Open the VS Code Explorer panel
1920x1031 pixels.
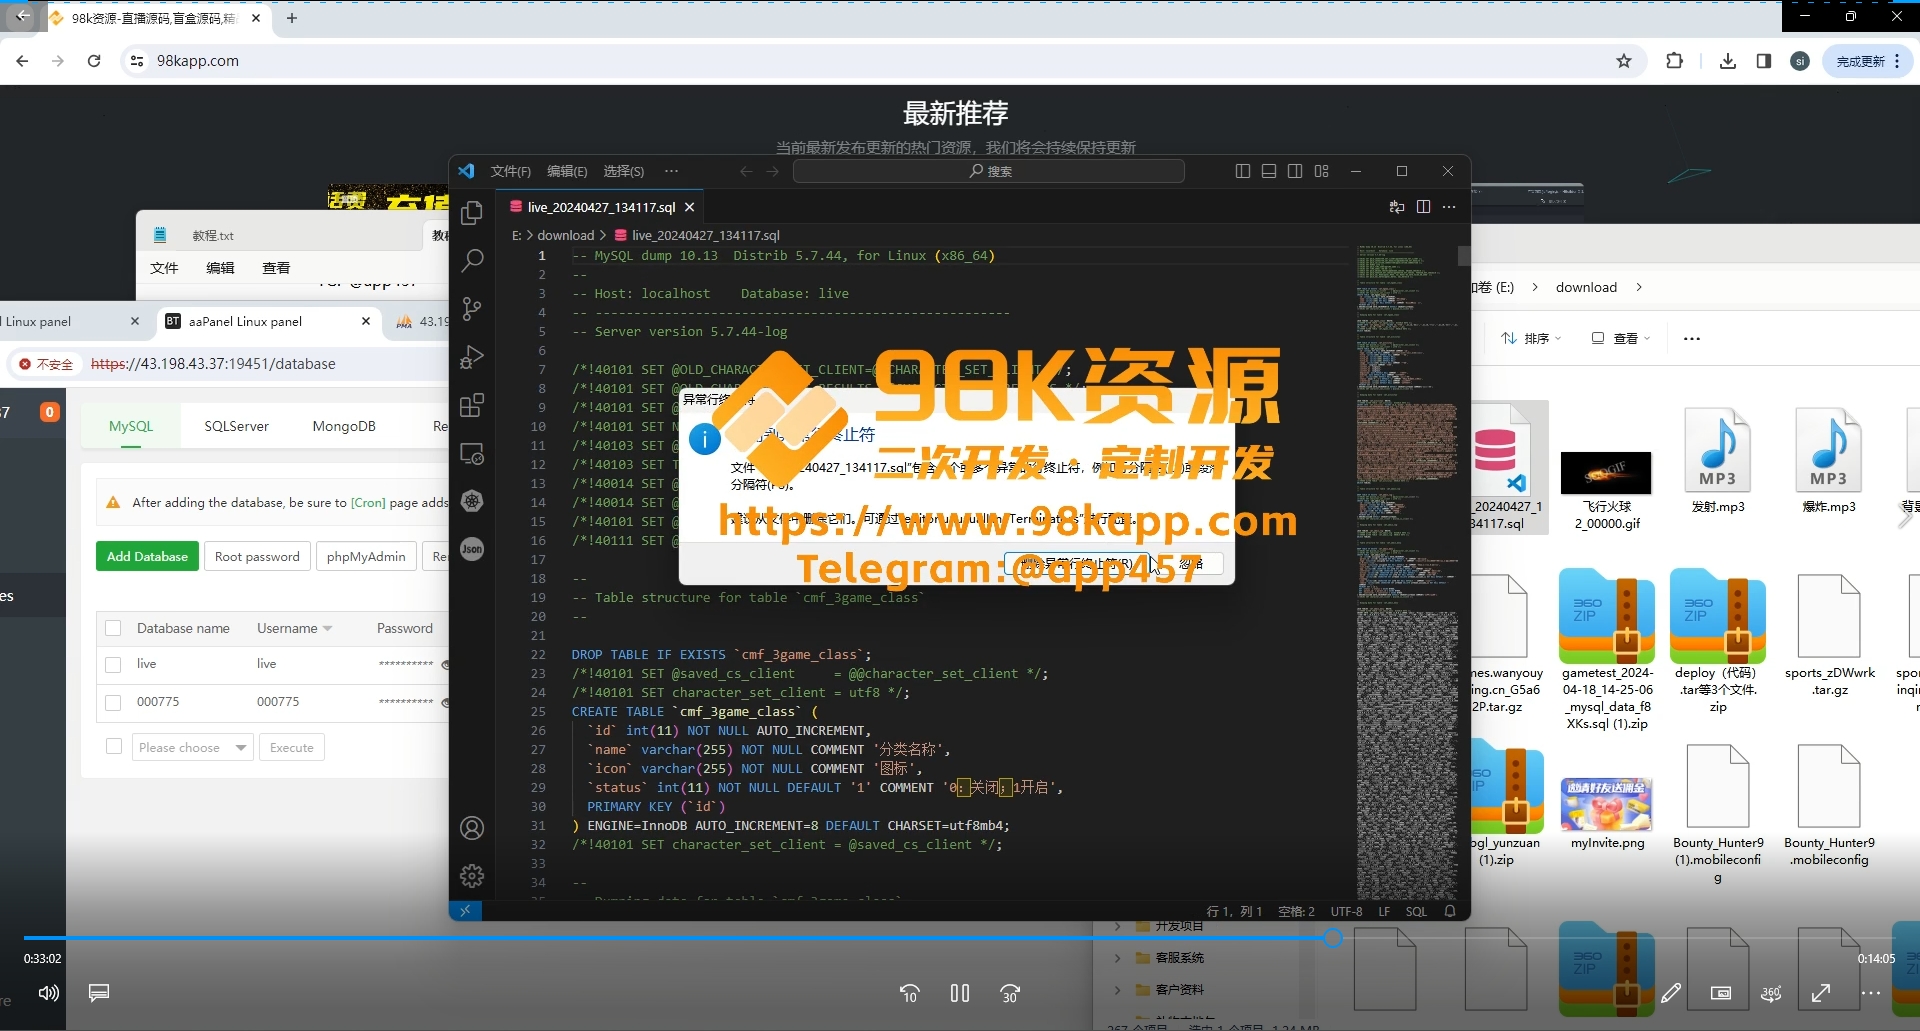(472, 213)
